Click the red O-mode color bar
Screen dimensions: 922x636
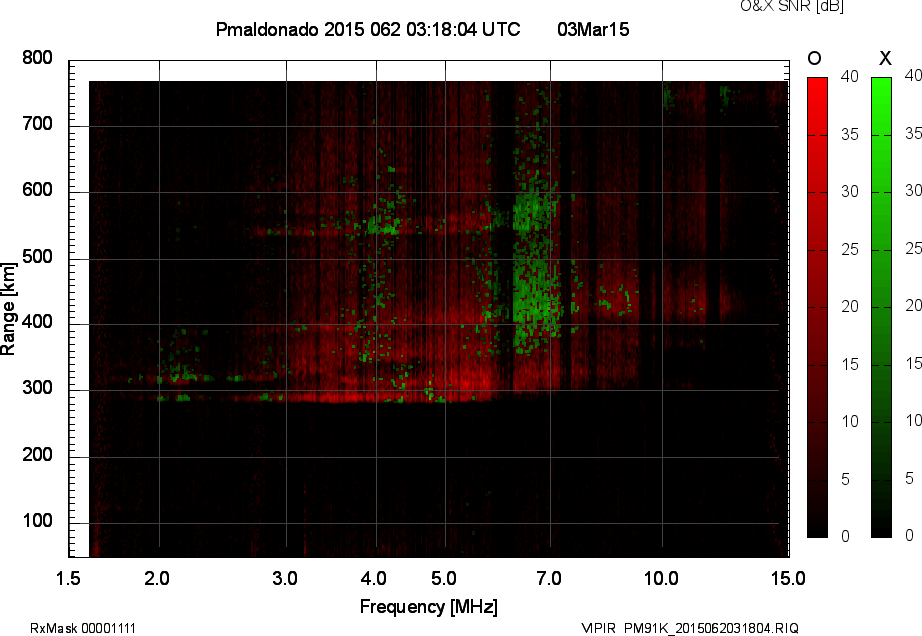pos(817,307)
